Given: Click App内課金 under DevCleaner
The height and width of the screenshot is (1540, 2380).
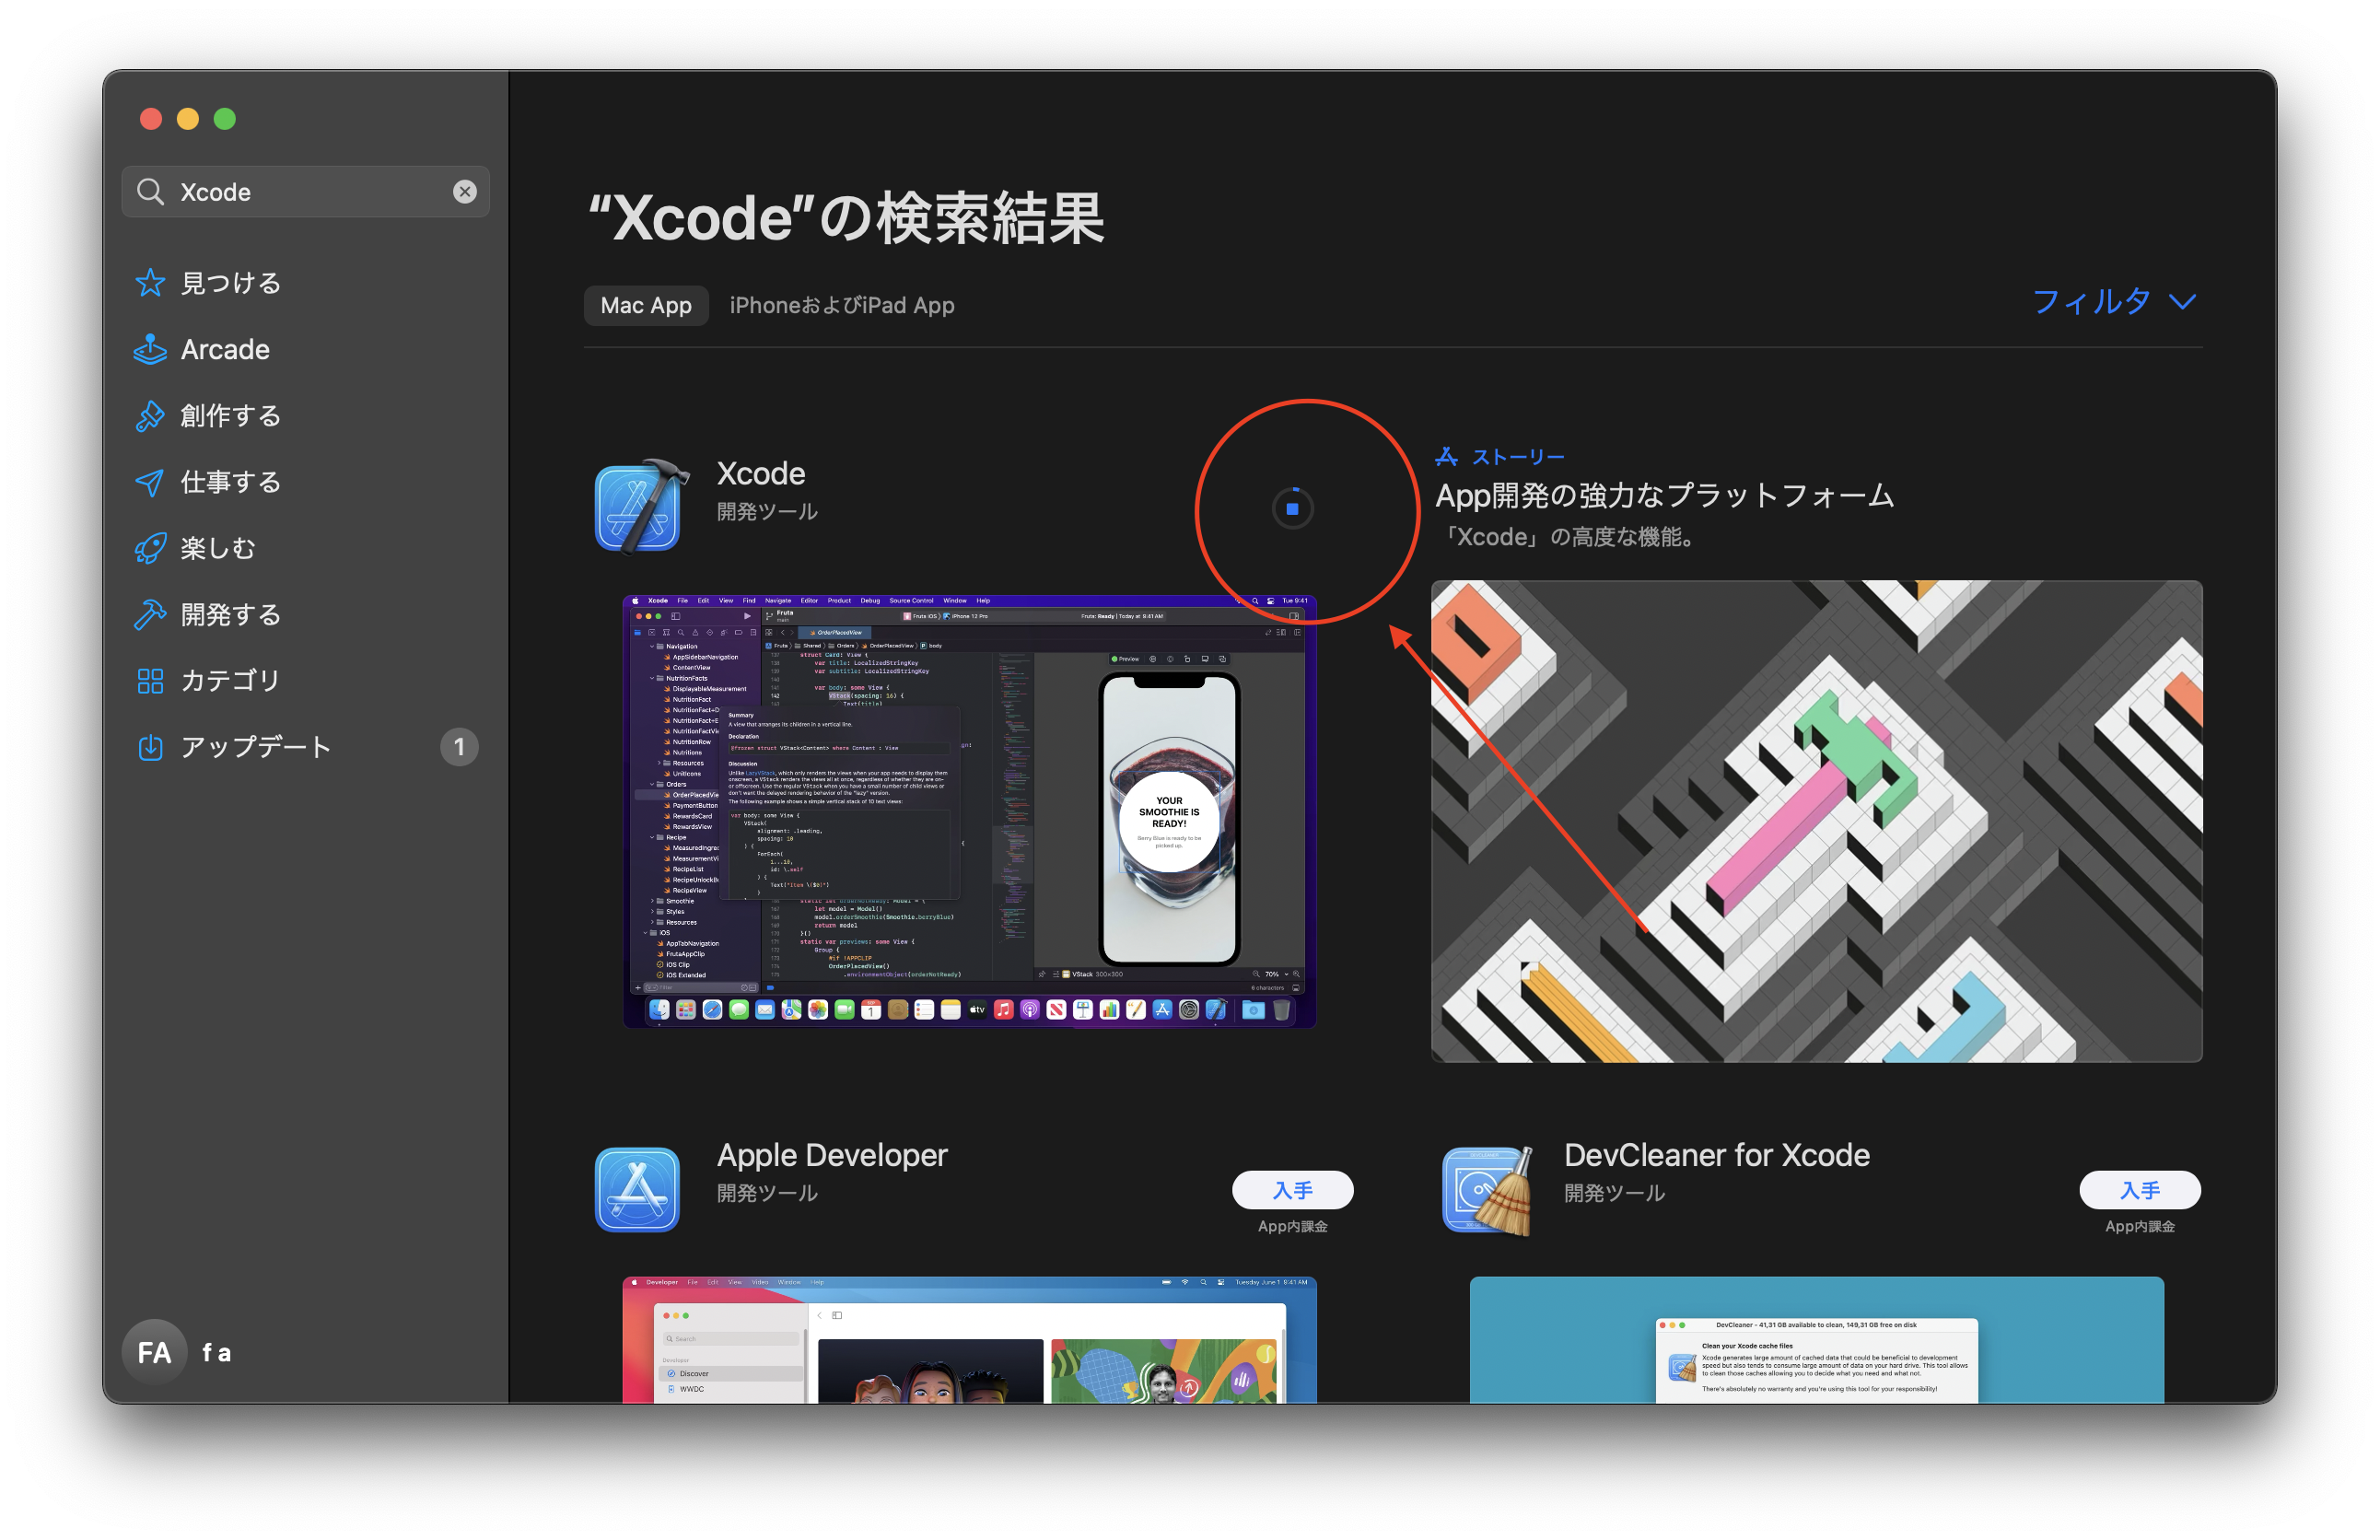Looking at the screenshot, I should tap(2139, 1227).
